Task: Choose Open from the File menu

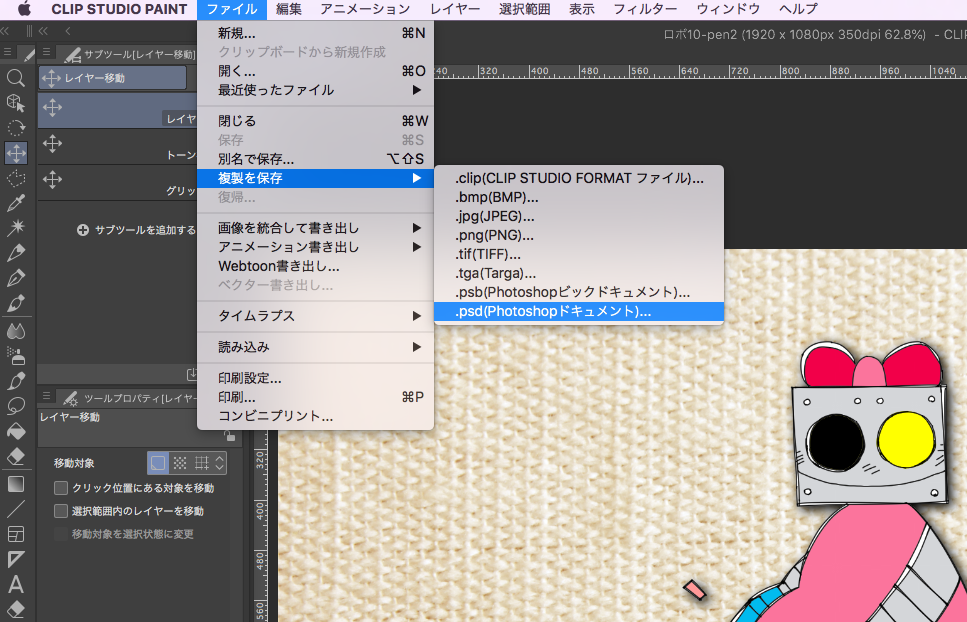Action: [315, 71]
